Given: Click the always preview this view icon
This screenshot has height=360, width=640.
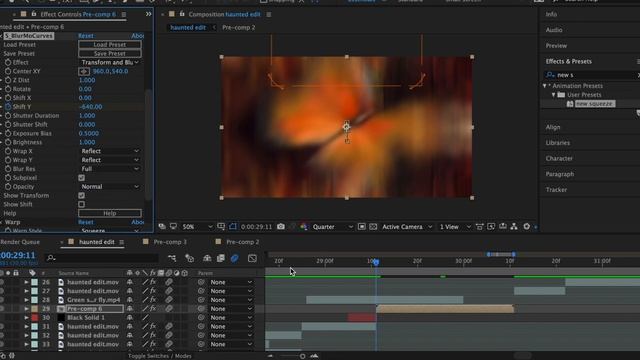Looking at the screenshot, I should point(162,227).
